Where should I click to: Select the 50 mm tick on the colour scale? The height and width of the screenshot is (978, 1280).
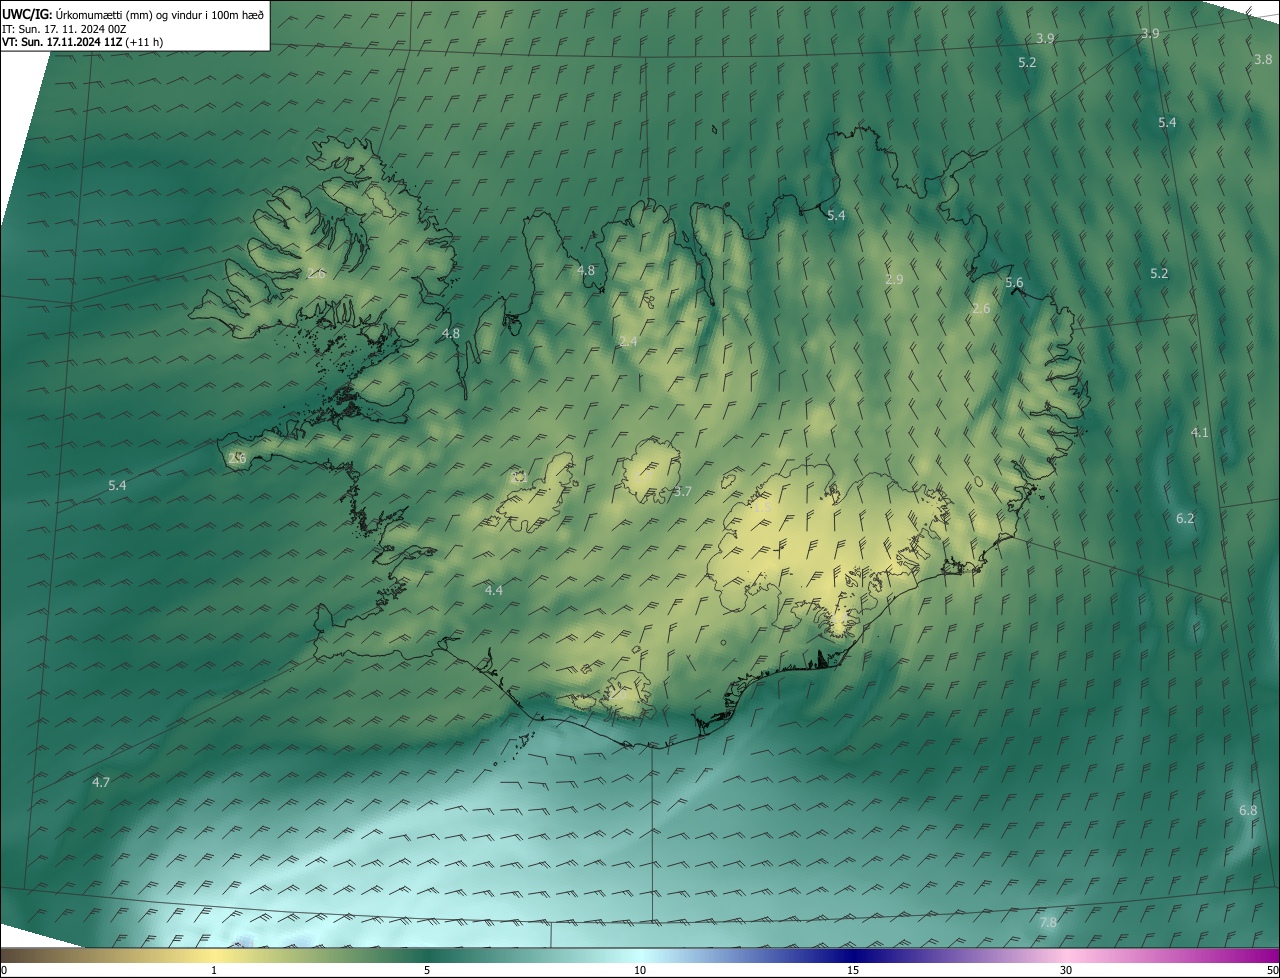1272,970
